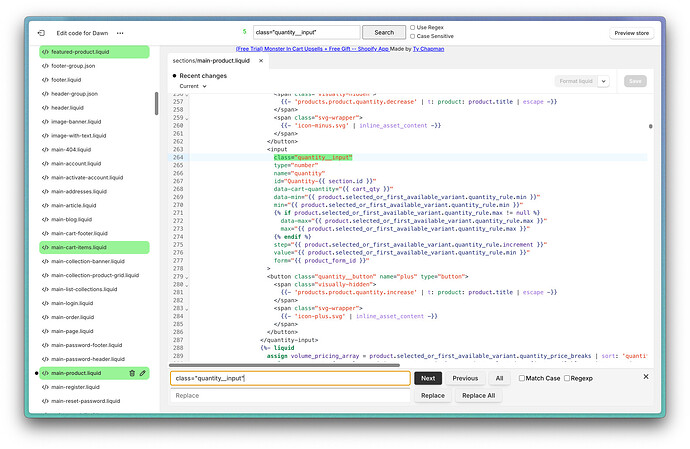Collapse code fold at line 279
This screenshot has height=449, width=690.
[187, 277]
